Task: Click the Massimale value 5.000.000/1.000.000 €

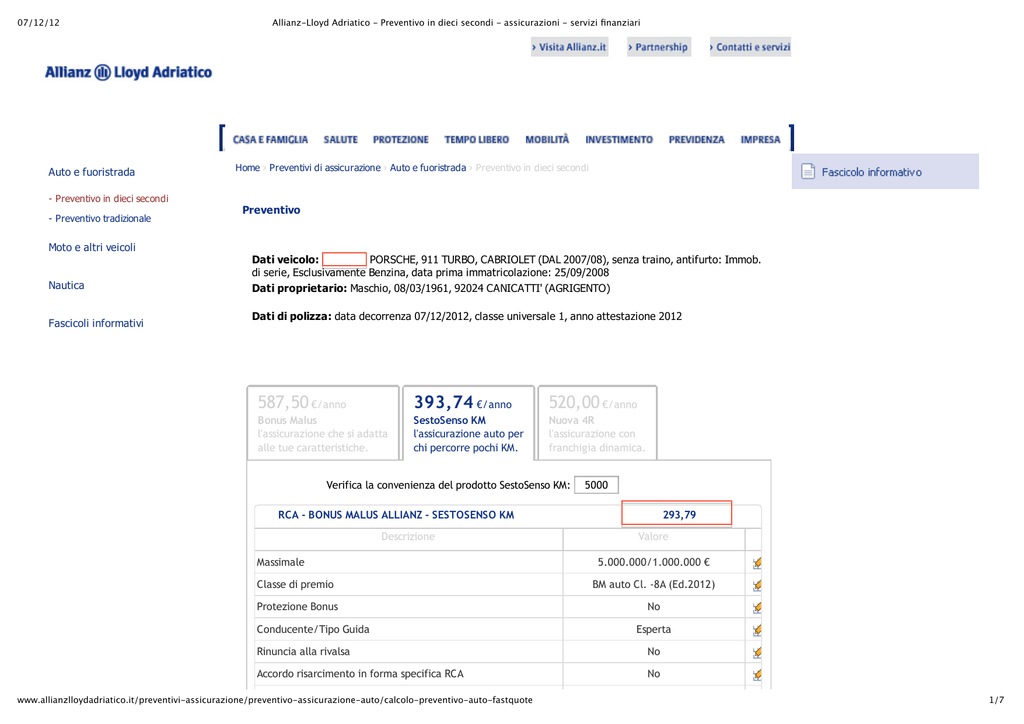Action: [x=654, y=562]
